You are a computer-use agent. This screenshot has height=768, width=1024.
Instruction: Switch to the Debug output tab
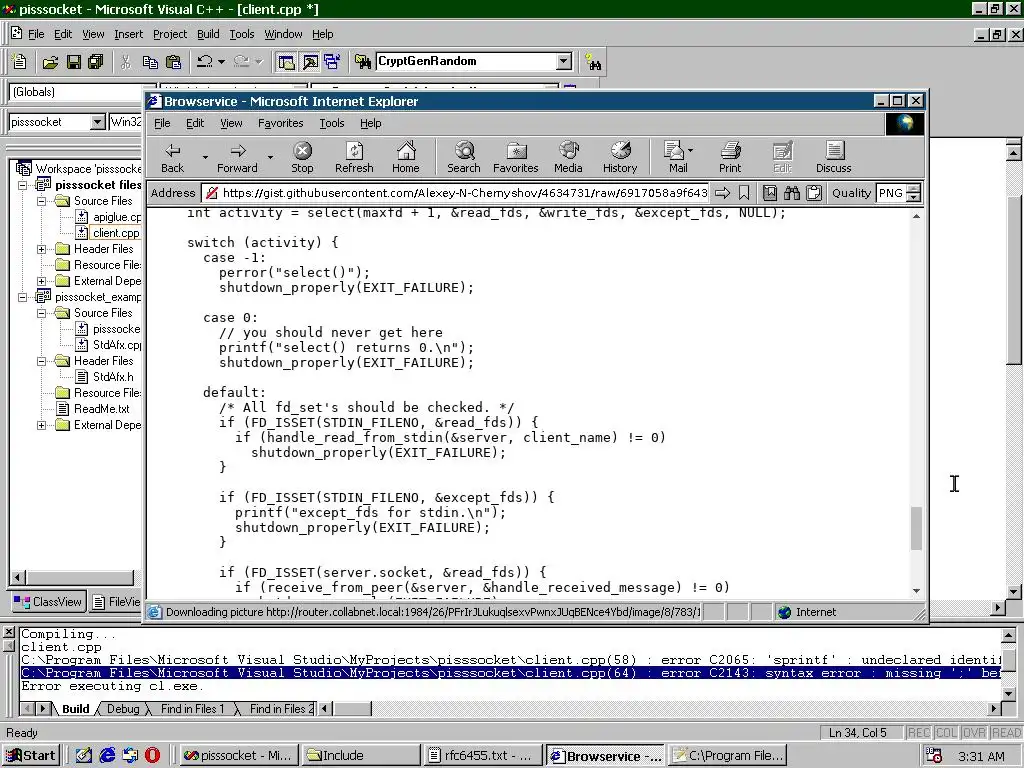click(x=123, y=709)
